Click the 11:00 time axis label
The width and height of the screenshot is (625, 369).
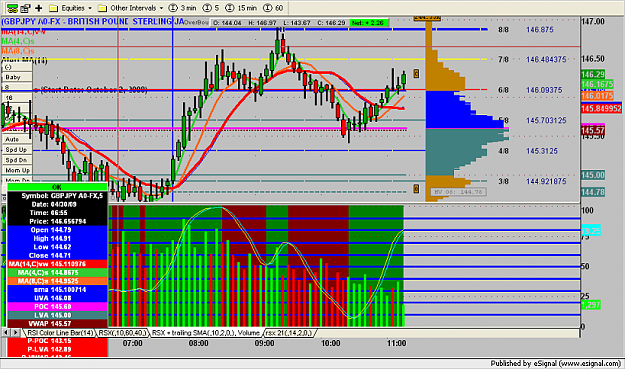(x=397, y=343)
